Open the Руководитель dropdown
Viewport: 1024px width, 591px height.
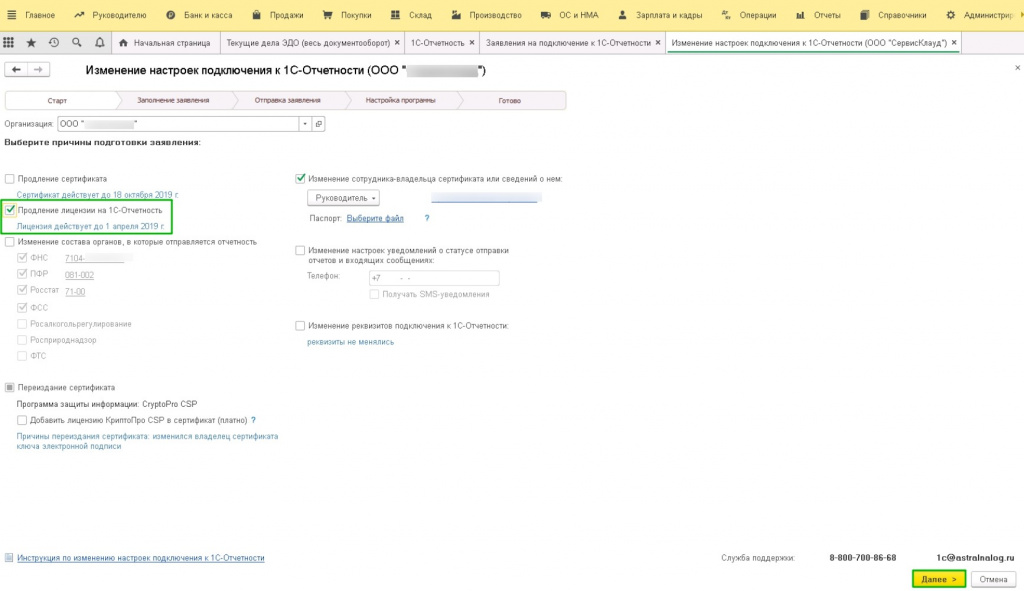tap(344, 198)
